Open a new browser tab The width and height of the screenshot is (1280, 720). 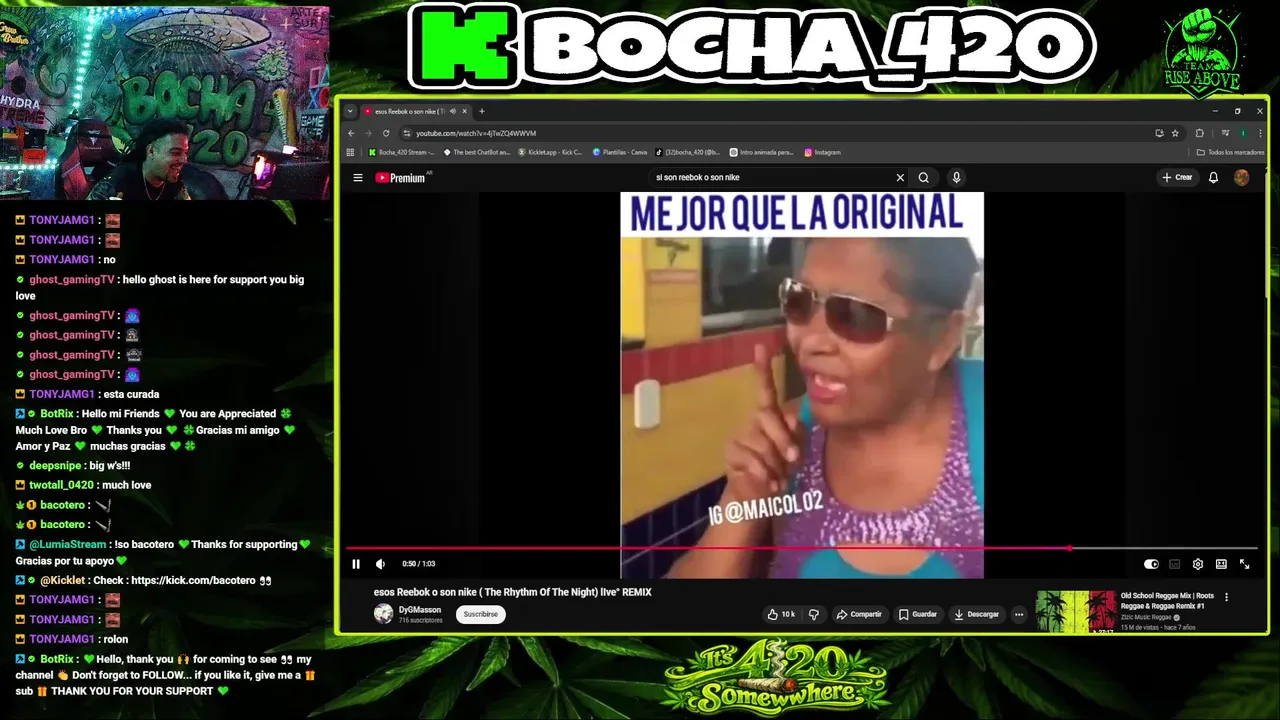coord(482,111)
